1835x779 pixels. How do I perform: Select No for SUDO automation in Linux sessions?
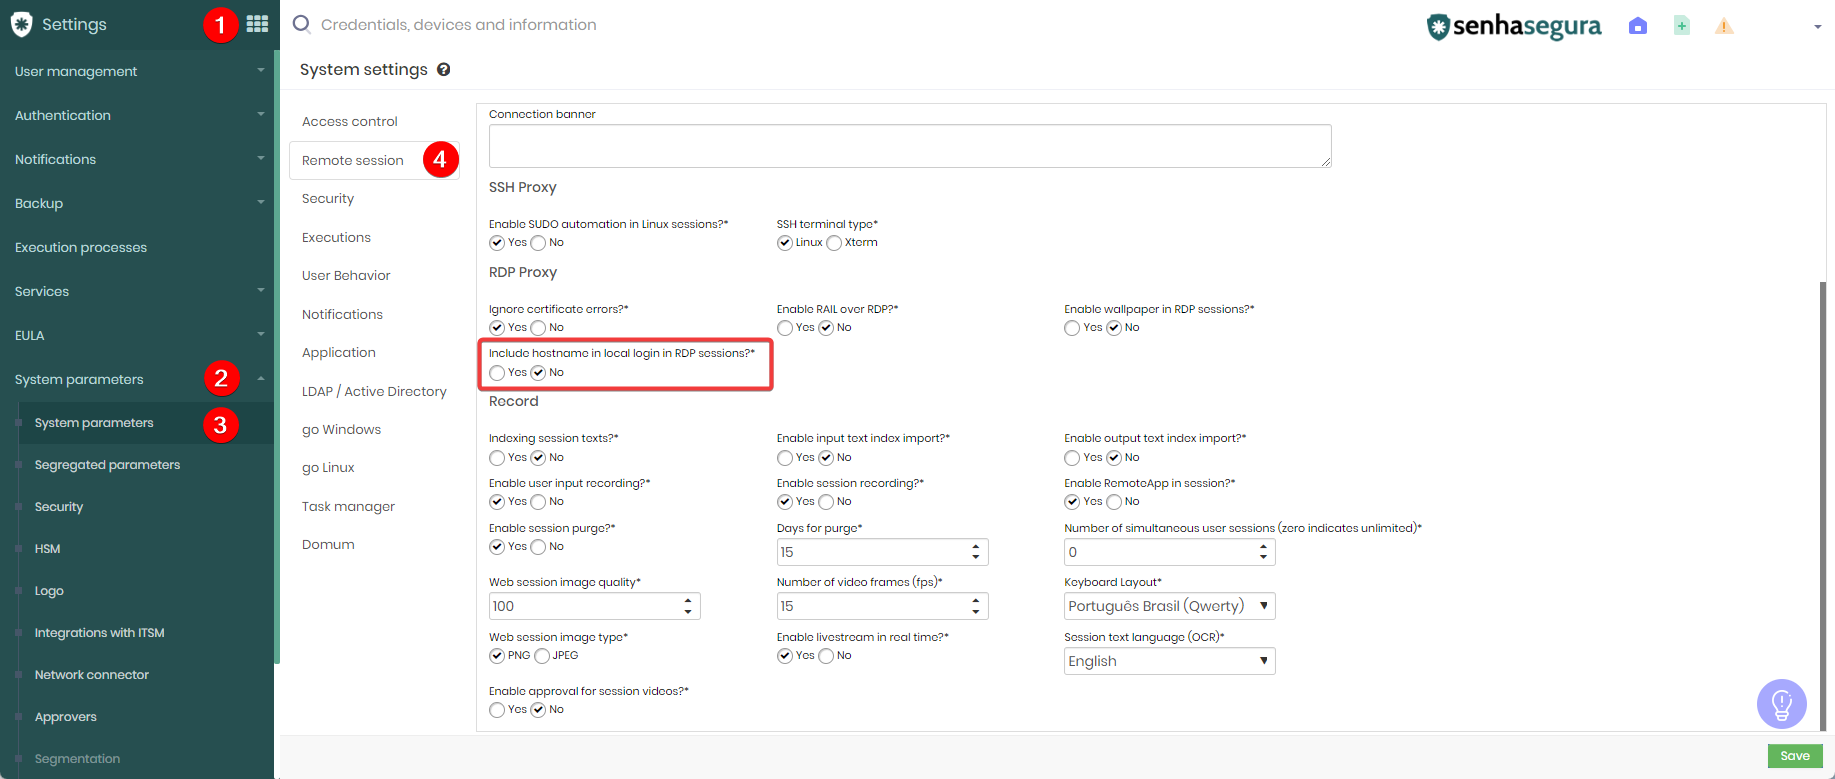(x=538, y=243)
